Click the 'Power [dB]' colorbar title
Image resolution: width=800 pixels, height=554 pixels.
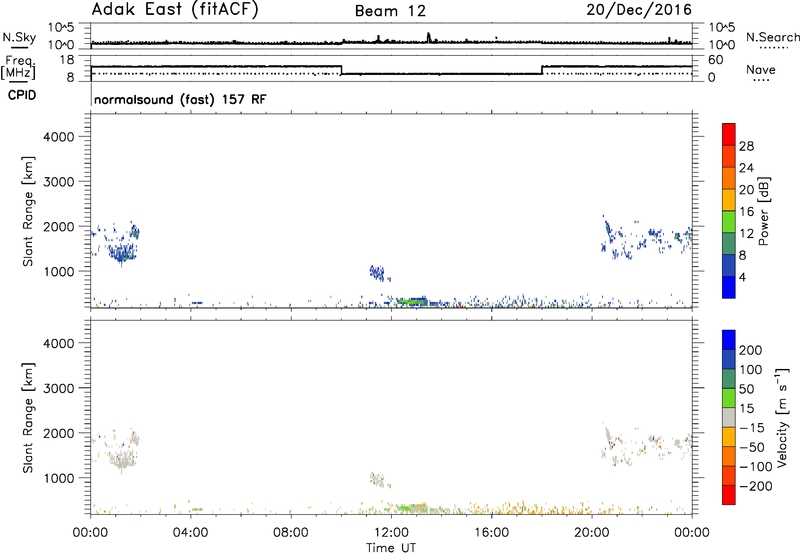764,211
